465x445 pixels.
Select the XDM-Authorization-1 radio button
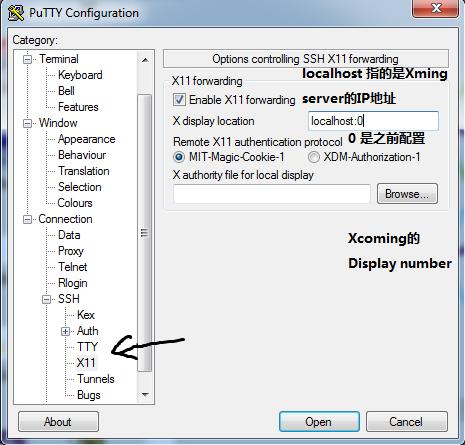tap(314, 157)
